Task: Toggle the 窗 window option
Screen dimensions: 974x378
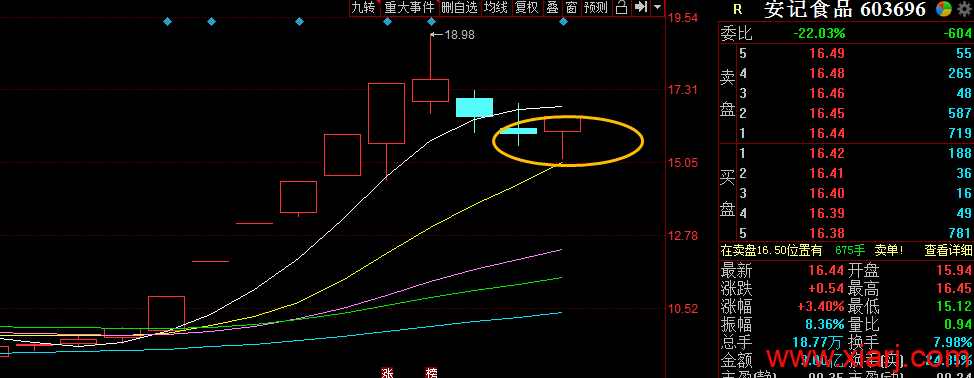Action: click(x=571, y=7)
